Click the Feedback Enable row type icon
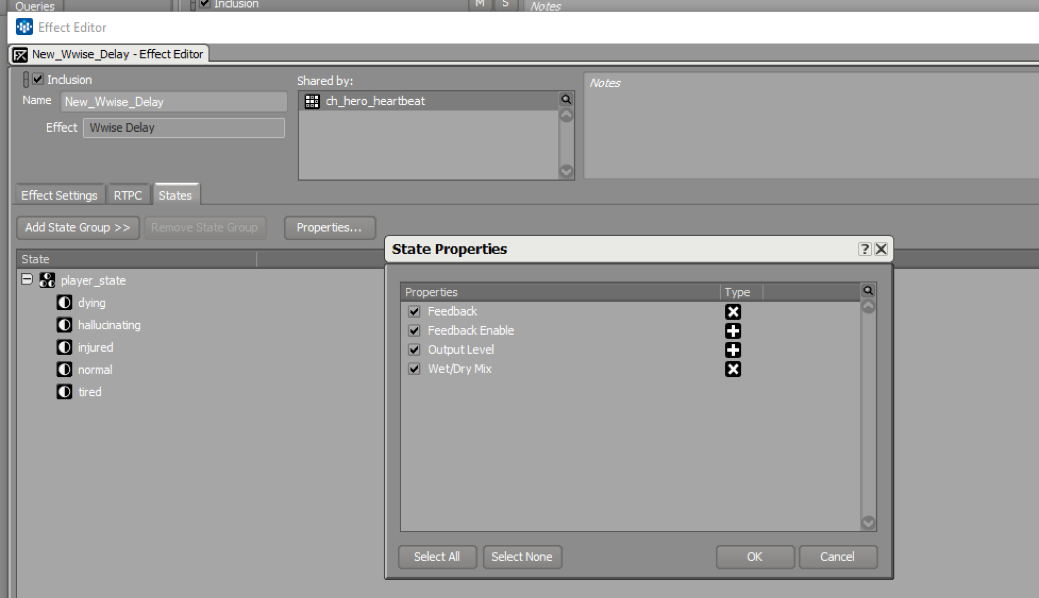 click(733, 331)
